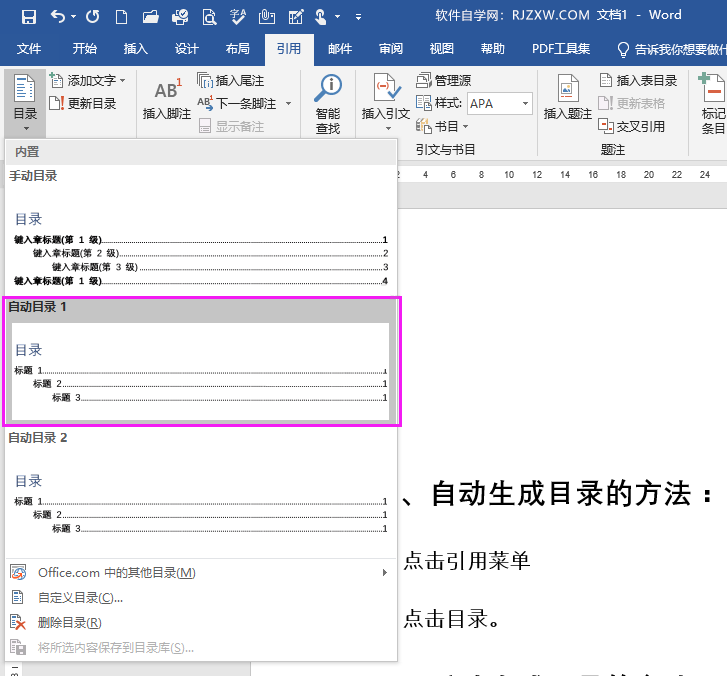
Task: Click 管理源 button
Action: tap(443, 81)
